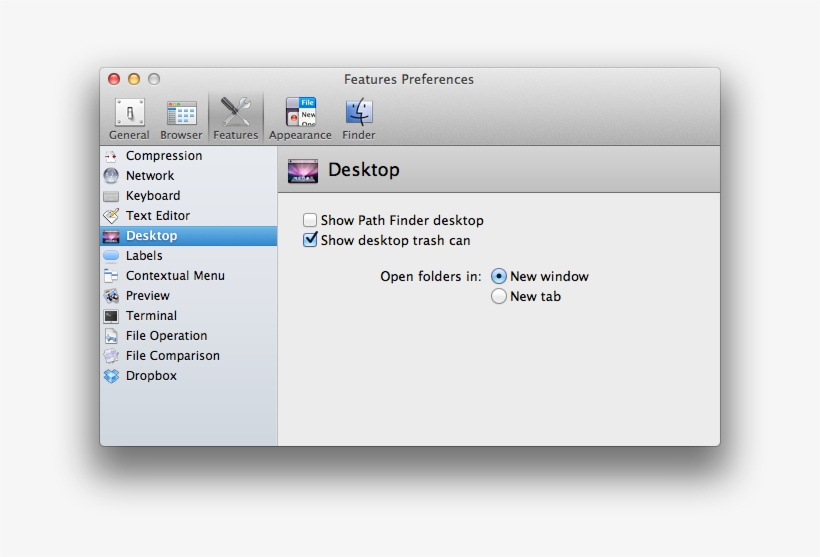The width and height of the screenshot is (820, 557).
Task: Click the Desktop pane heading text
Action: pyautogui.click(x=363, y=170)
